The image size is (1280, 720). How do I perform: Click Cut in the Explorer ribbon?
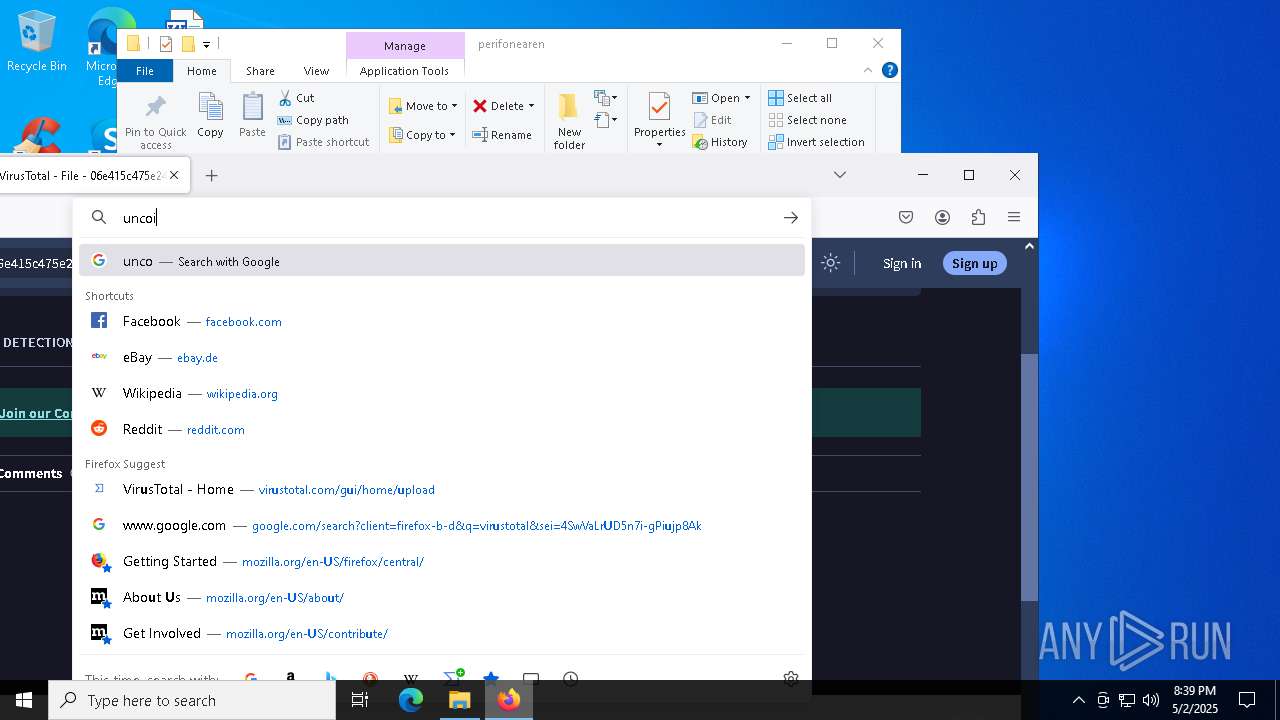[296, 98]
